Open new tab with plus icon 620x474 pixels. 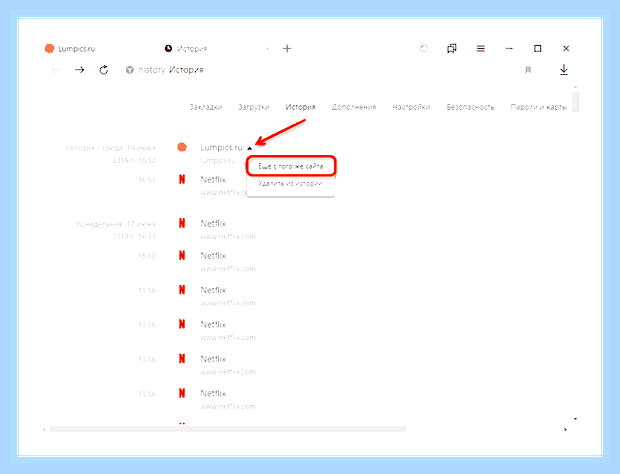tap(287, 49)
